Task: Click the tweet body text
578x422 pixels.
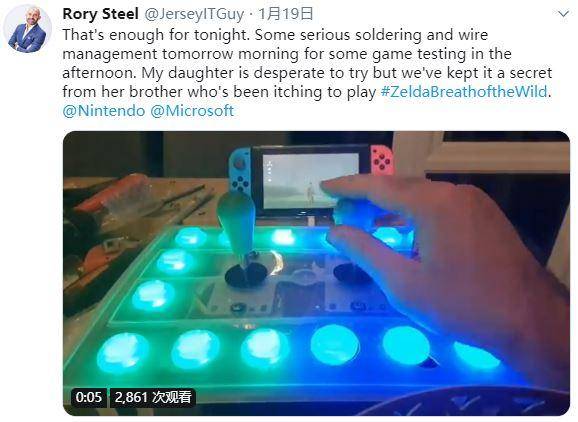Action: pyautogui.click(x=307, y=63)
